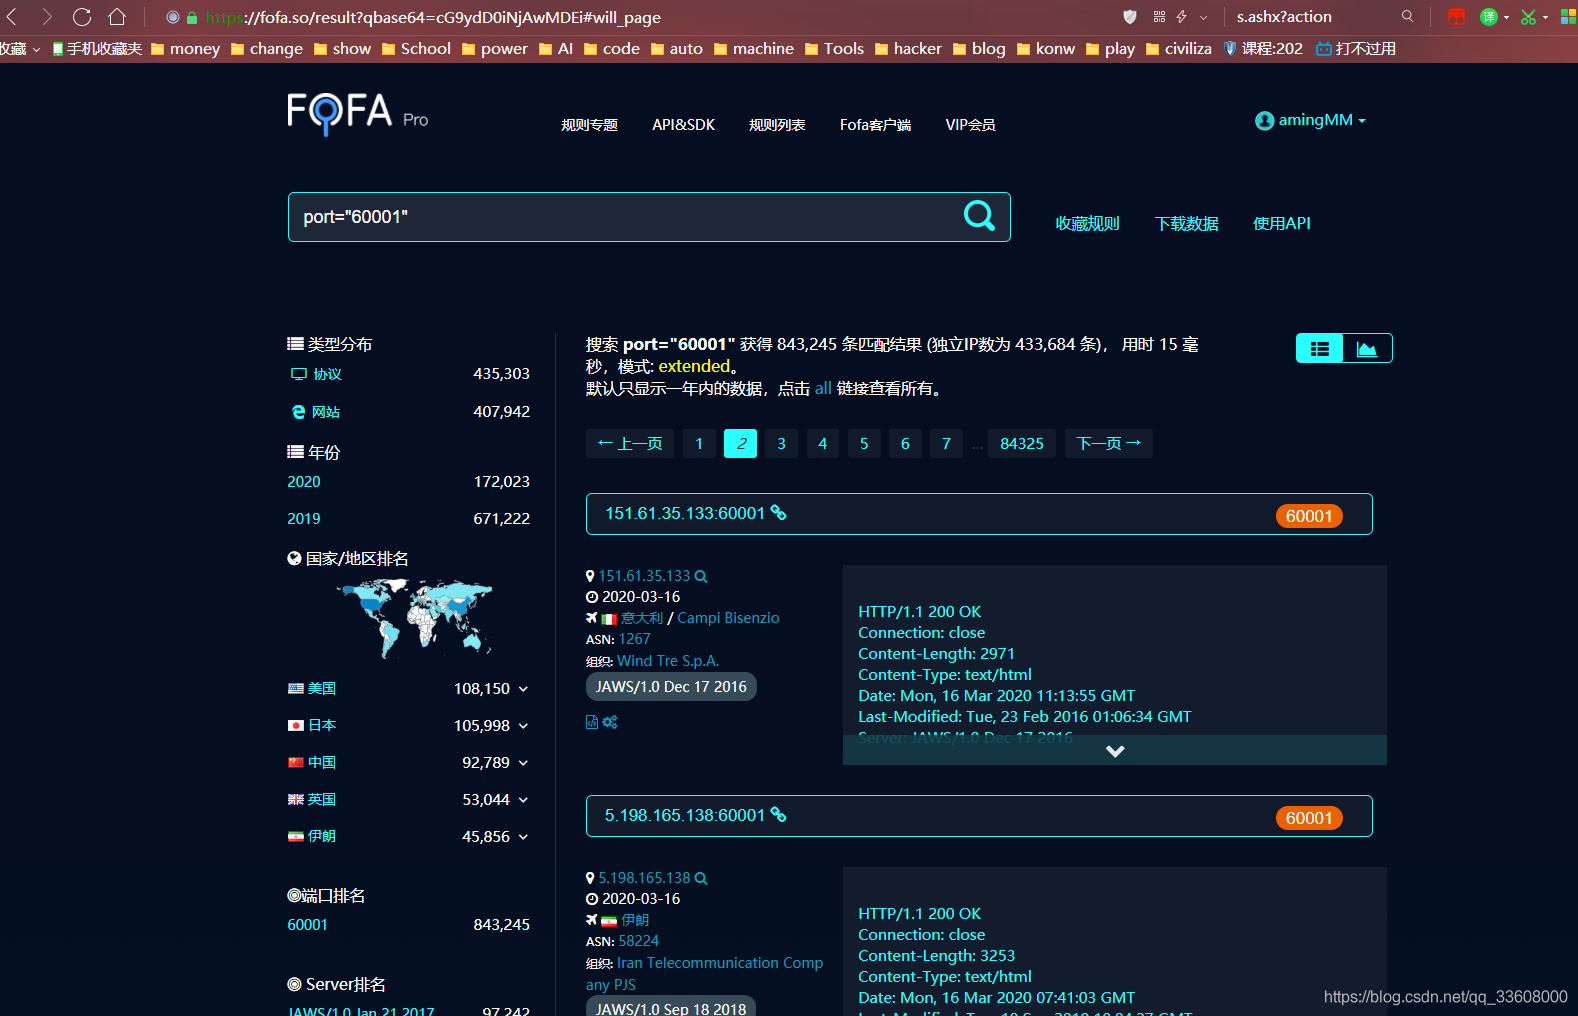Go to browser home icon
Screen dimensions: 1578x1016
pos(117,17)
